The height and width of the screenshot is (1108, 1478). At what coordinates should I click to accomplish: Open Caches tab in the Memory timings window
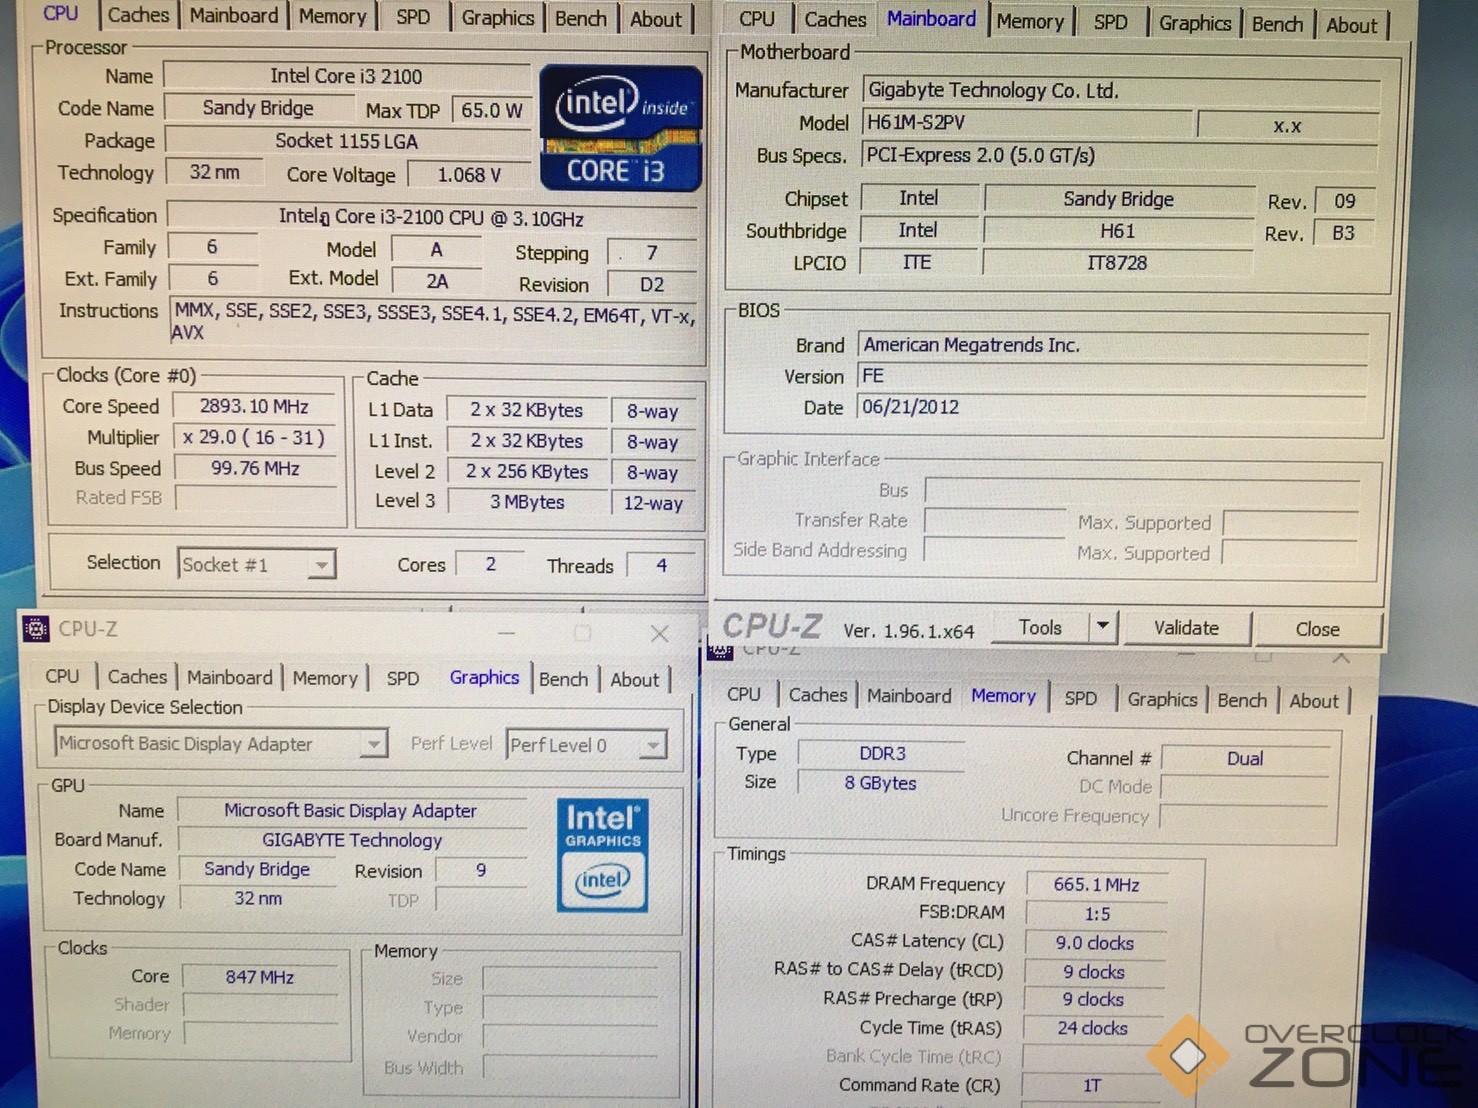tap(817, 695)
